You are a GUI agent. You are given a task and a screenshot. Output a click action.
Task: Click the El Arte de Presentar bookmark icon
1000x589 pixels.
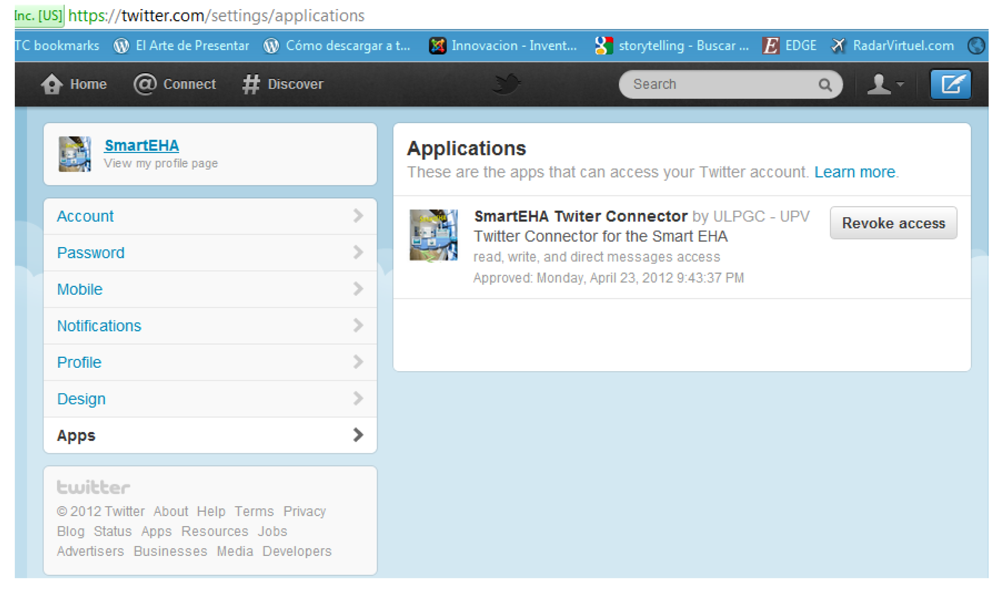point(121,46)
